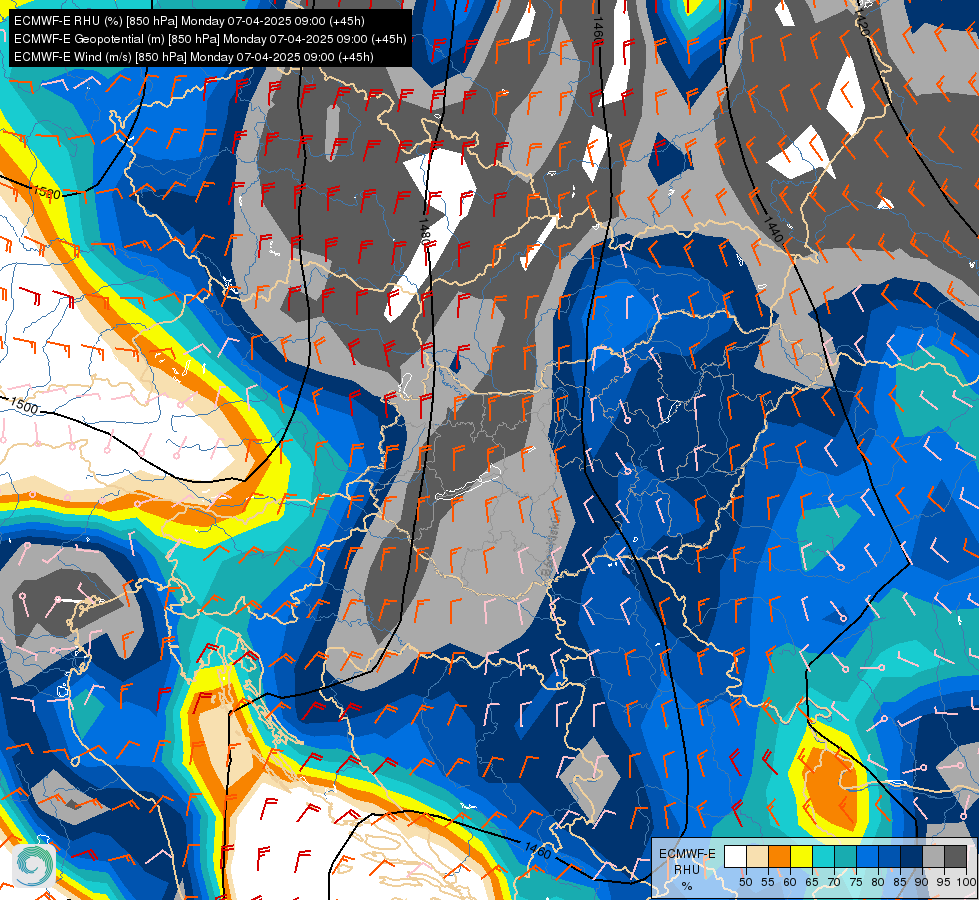Viewport: 979px width, 900px height.
Task: Click the 1420 contour label in the top-right corner
Action: (862, 22)
